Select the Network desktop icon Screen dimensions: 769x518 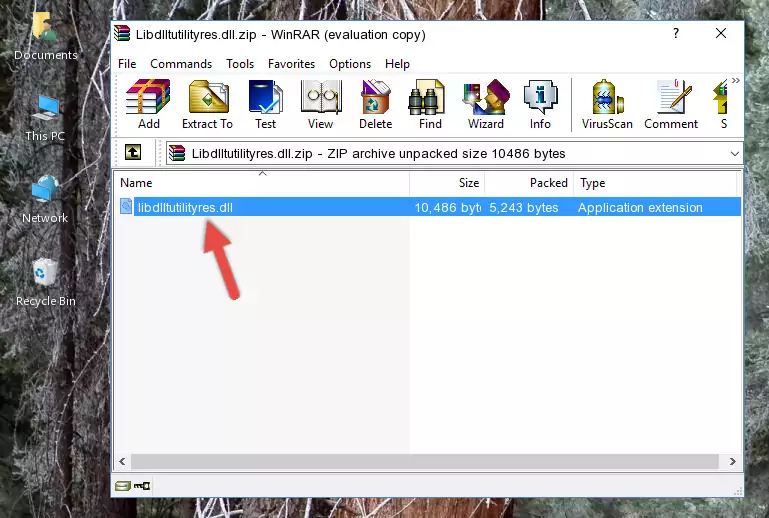(45, 200)
